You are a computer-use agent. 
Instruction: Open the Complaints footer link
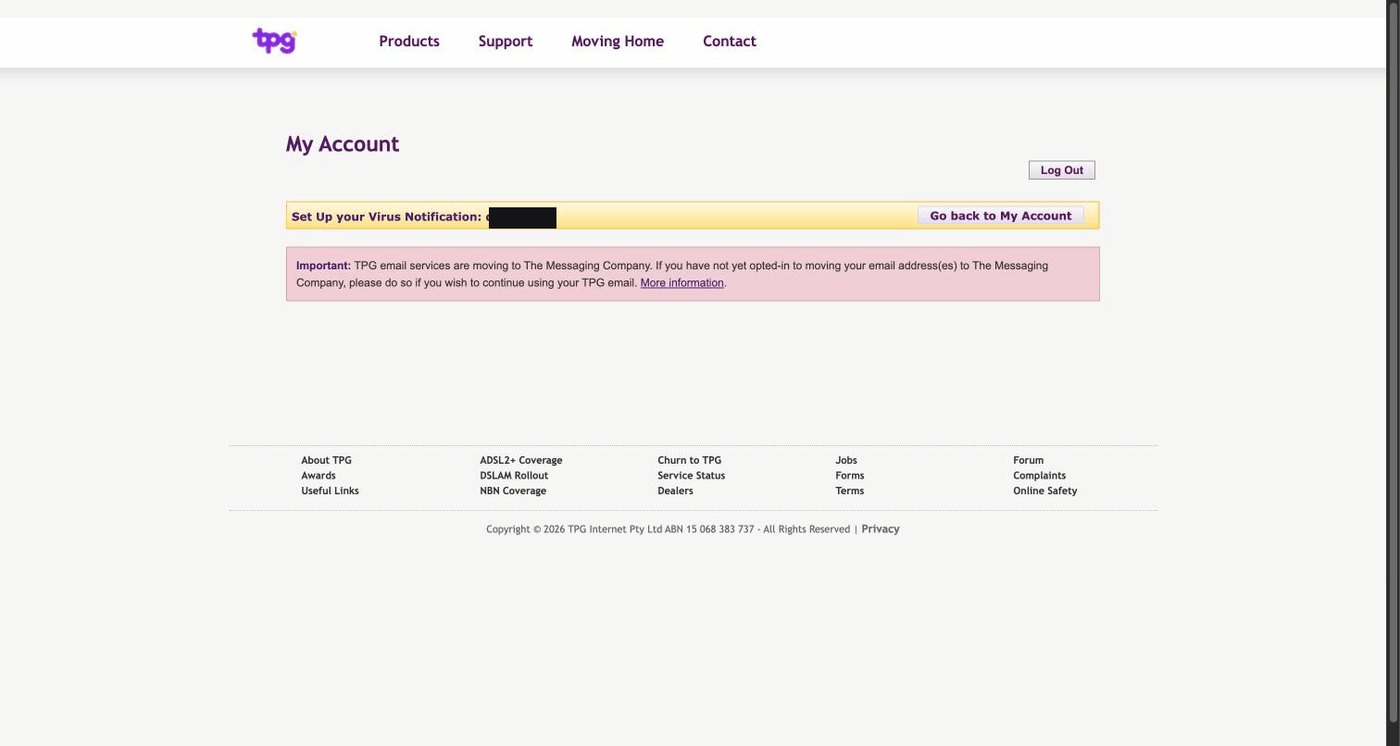coord(1039,475)
